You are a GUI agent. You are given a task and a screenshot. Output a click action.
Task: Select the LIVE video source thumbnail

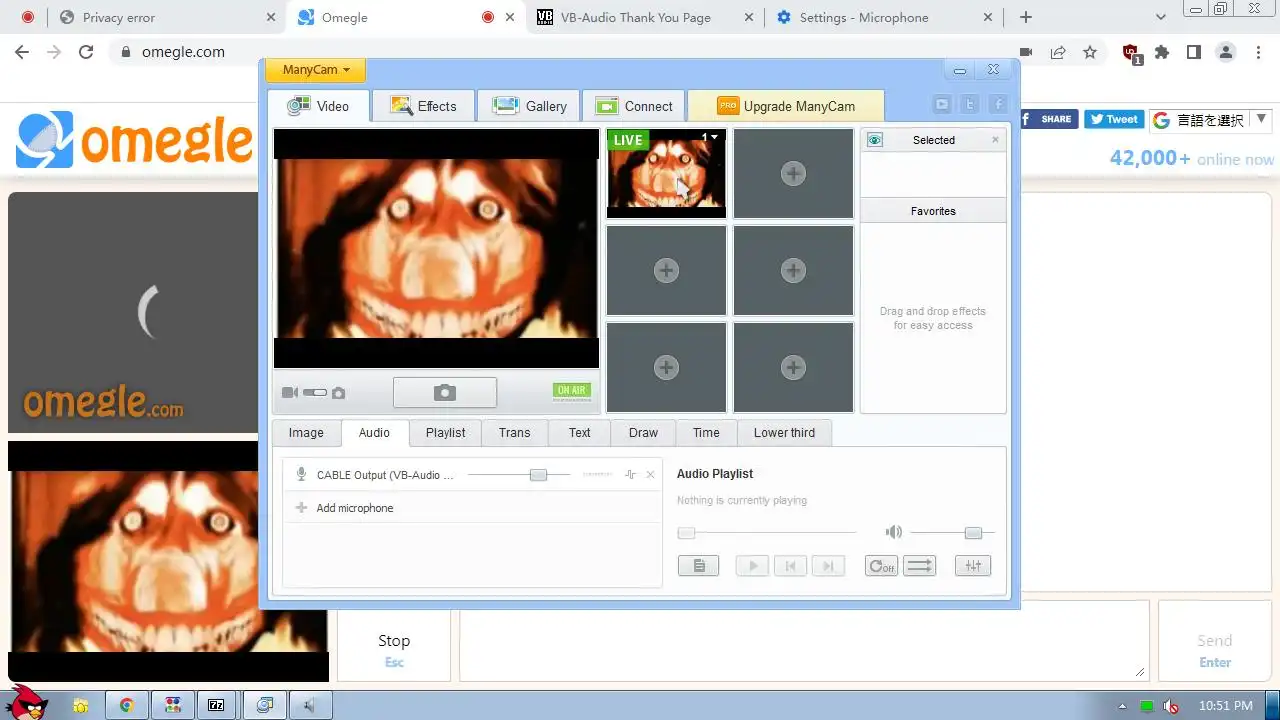(x=666, y=173)
